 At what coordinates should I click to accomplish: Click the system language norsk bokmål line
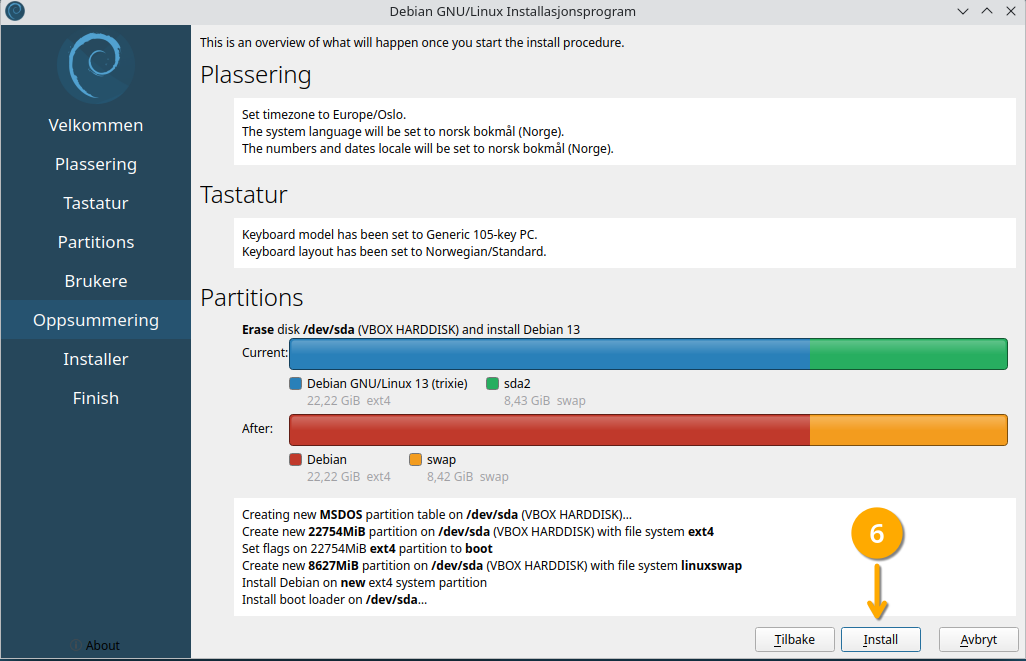403,132
